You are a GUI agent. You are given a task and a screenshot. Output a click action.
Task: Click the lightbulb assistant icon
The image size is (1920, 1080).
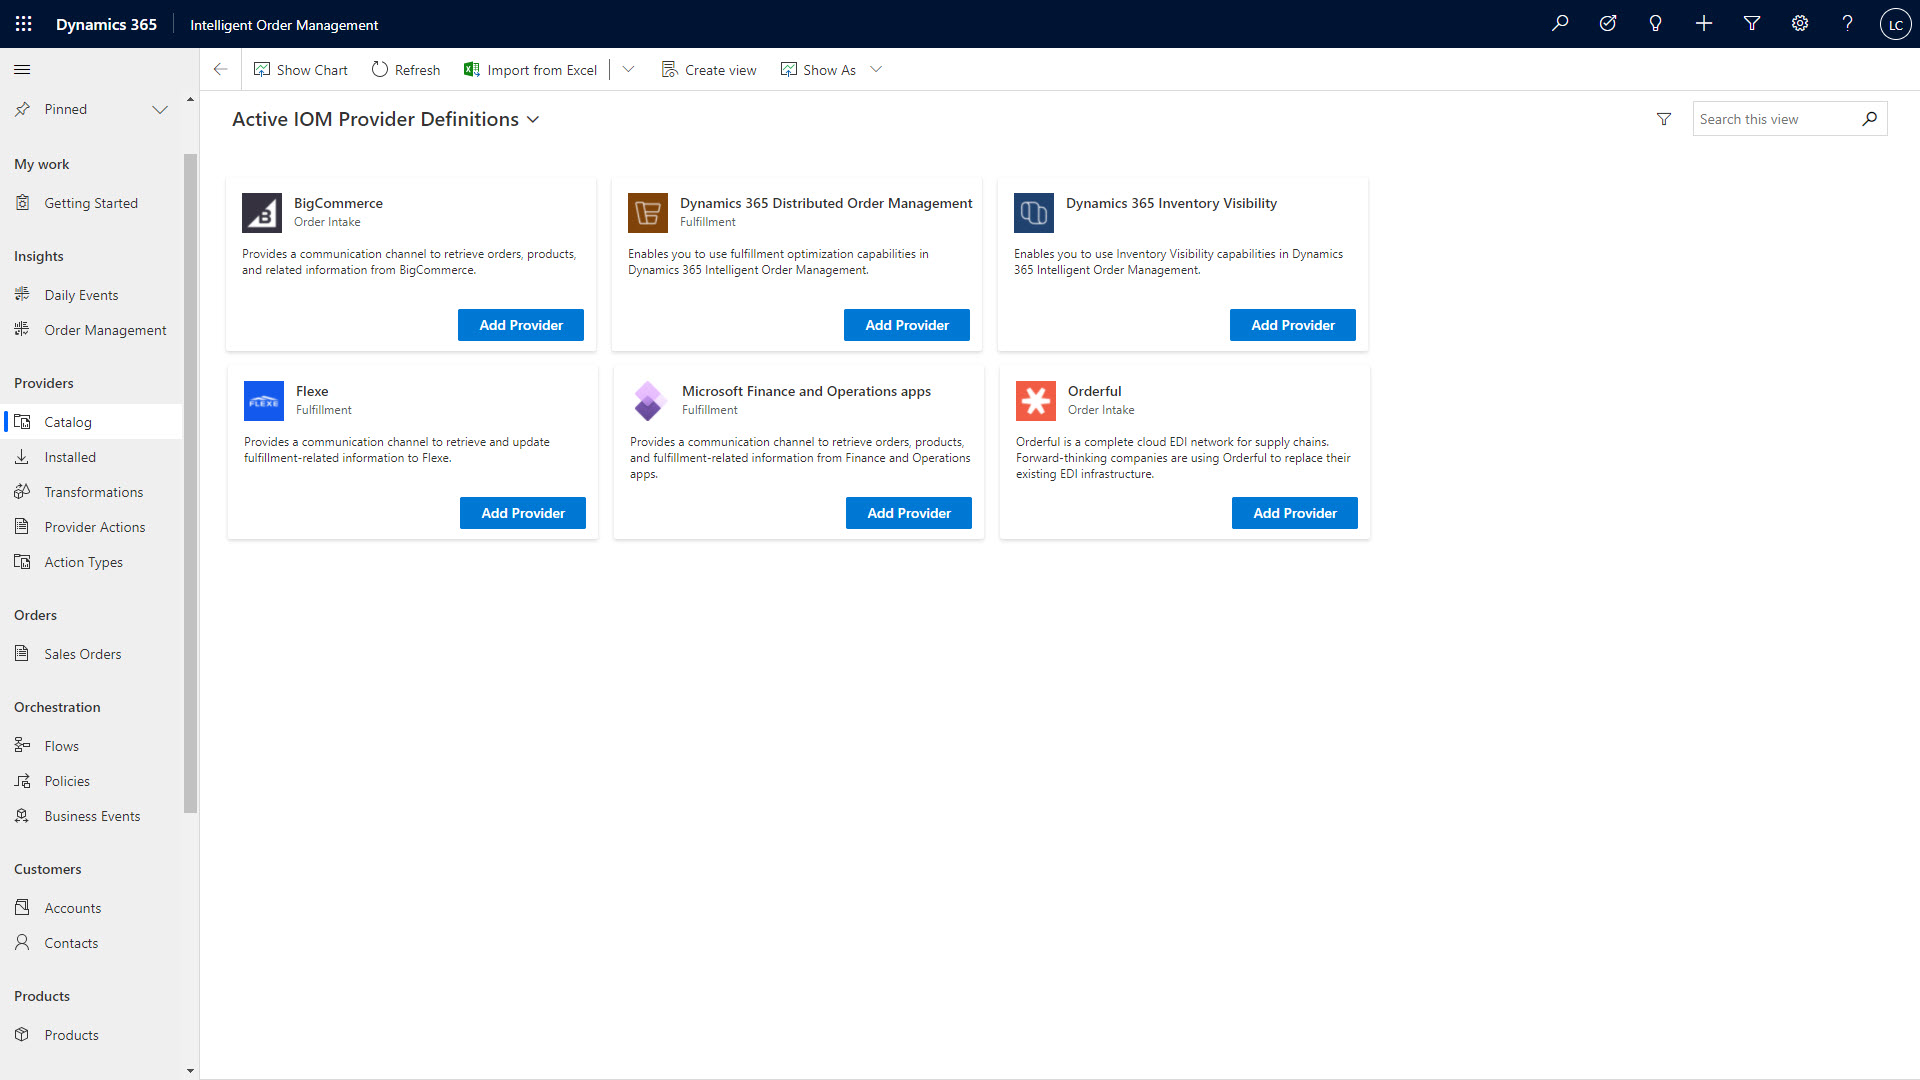click(1656, 24)
